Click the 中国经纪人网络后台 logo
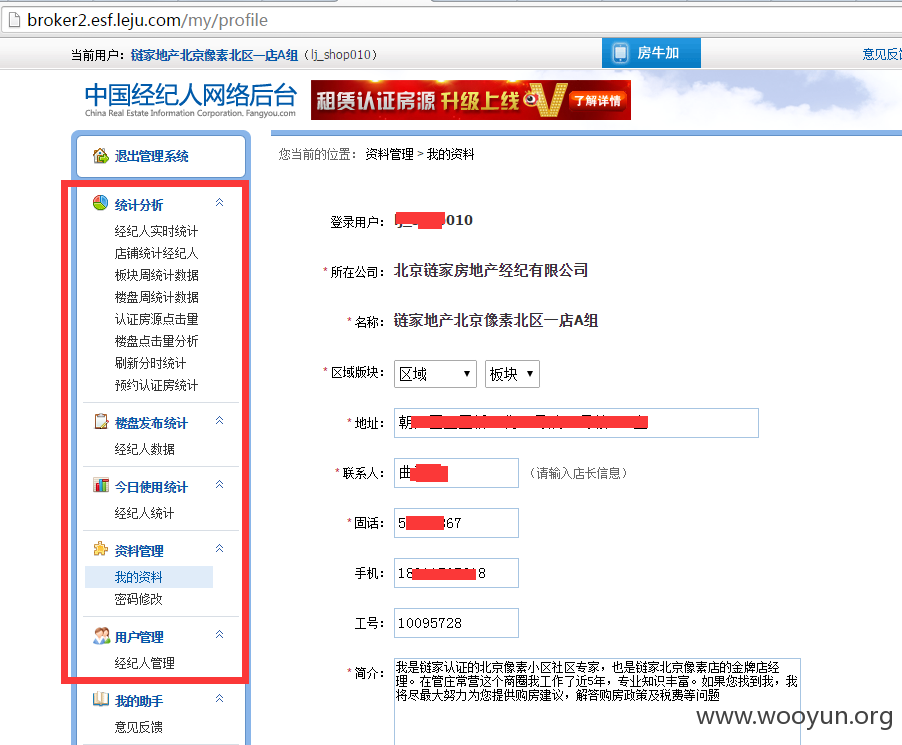This screenshot has height=745, width=902. [190, 100]
